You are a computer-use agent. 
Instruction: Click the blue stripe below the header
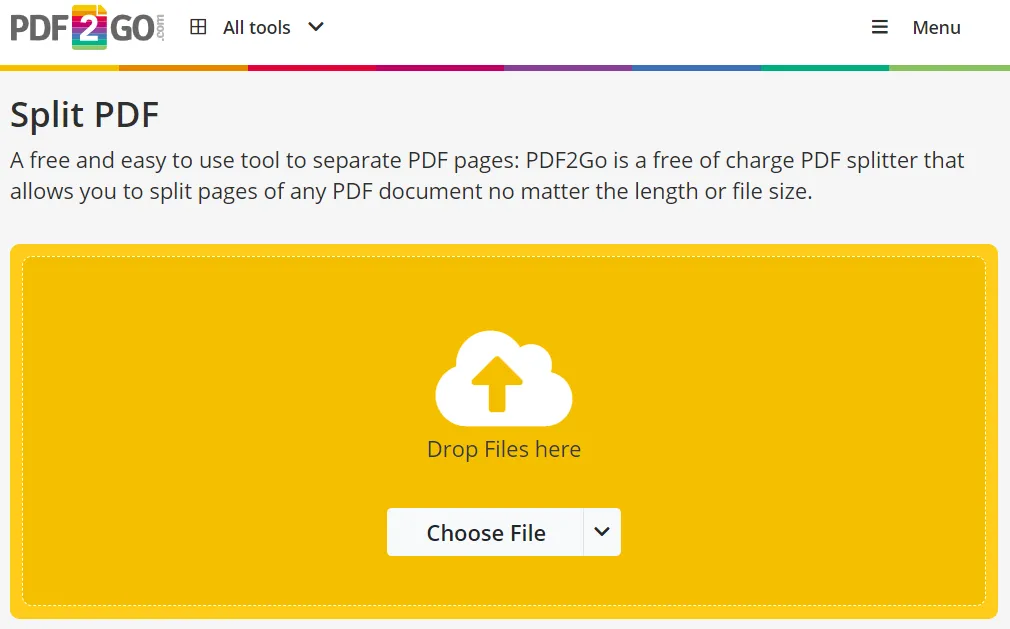pos(697,68)
